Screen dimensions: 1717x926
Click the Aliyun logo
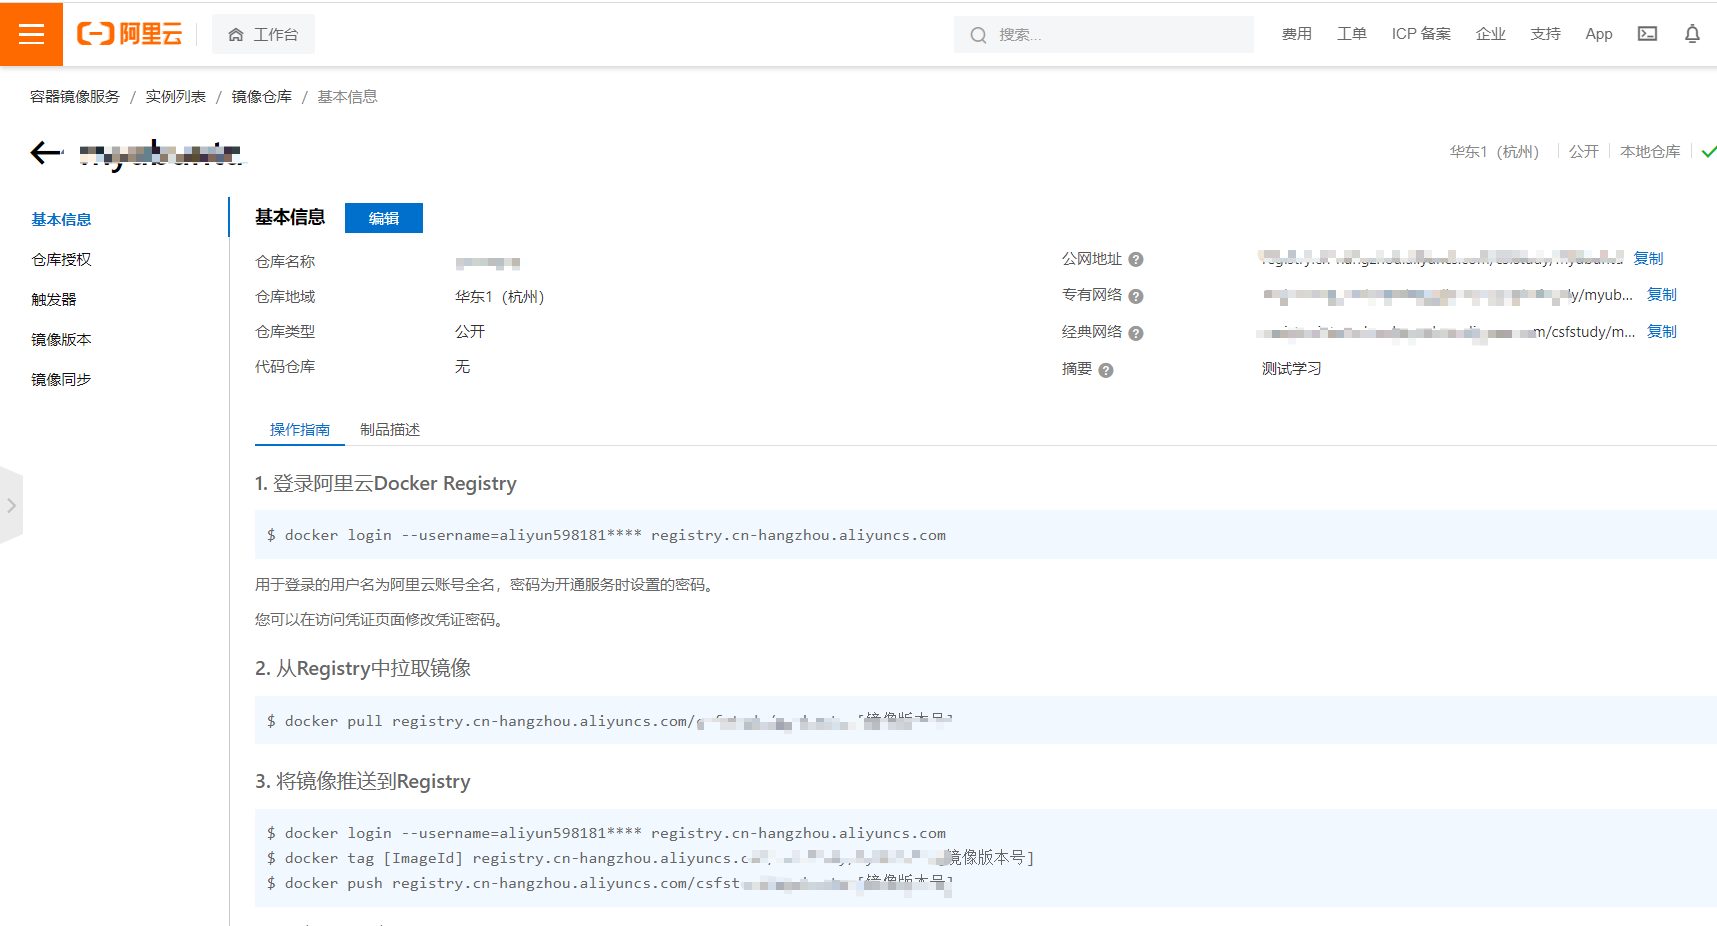point(130,34)
